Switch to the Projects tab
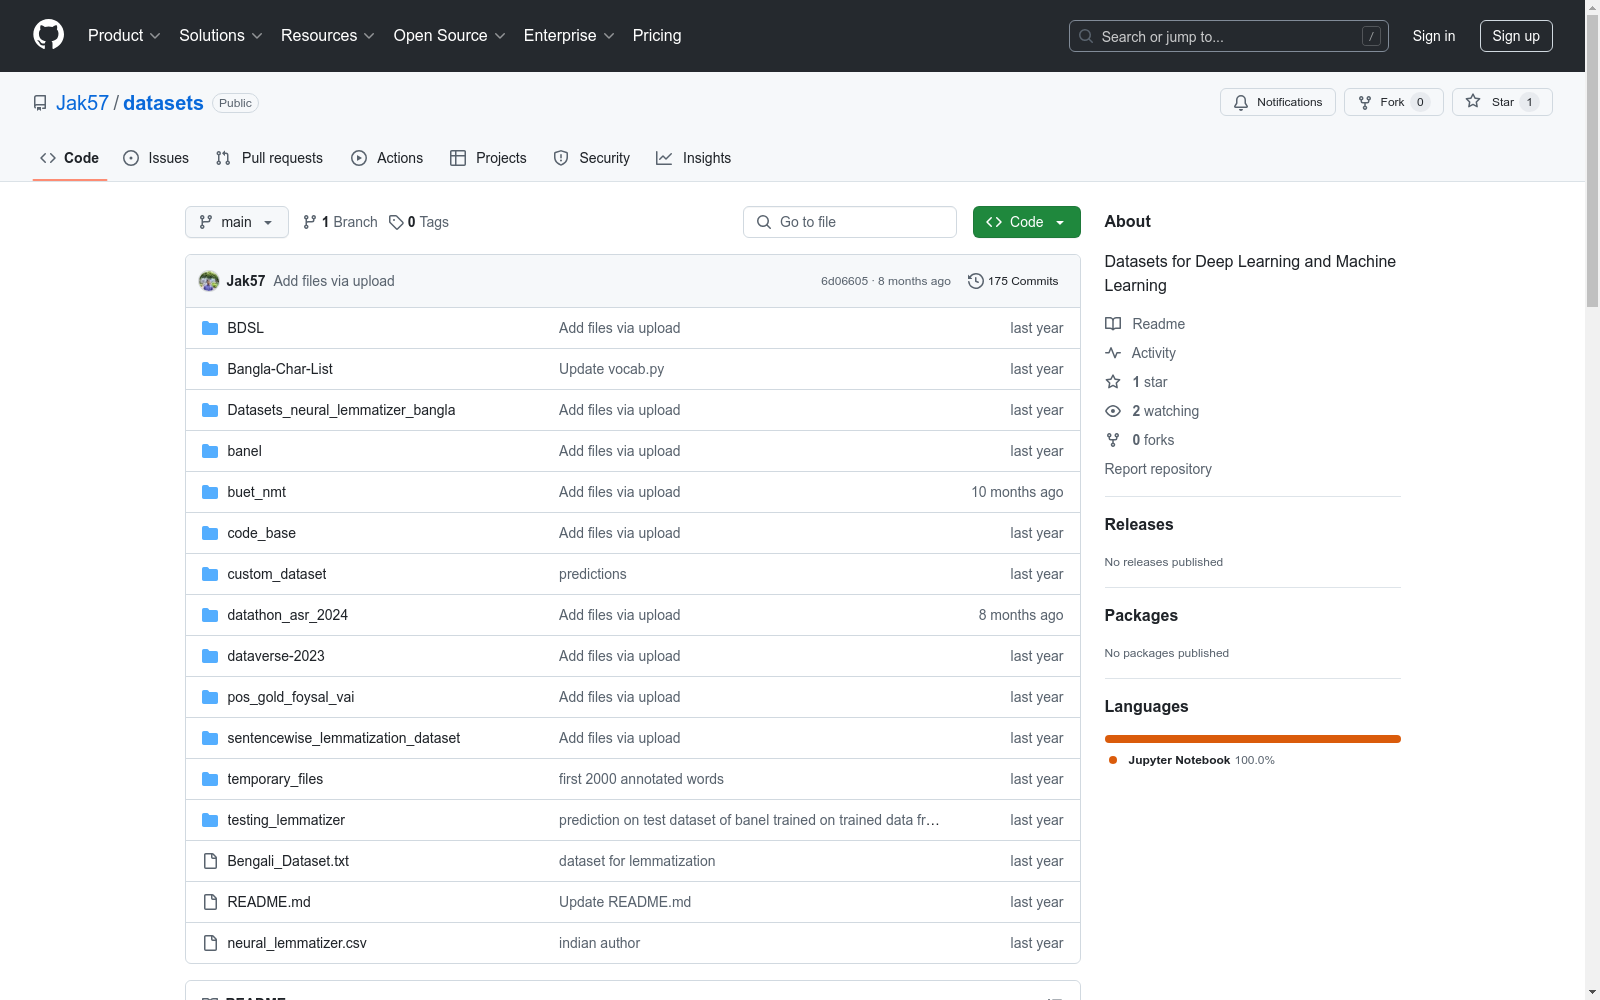Screen dimensions: 1600x1000 488,158
